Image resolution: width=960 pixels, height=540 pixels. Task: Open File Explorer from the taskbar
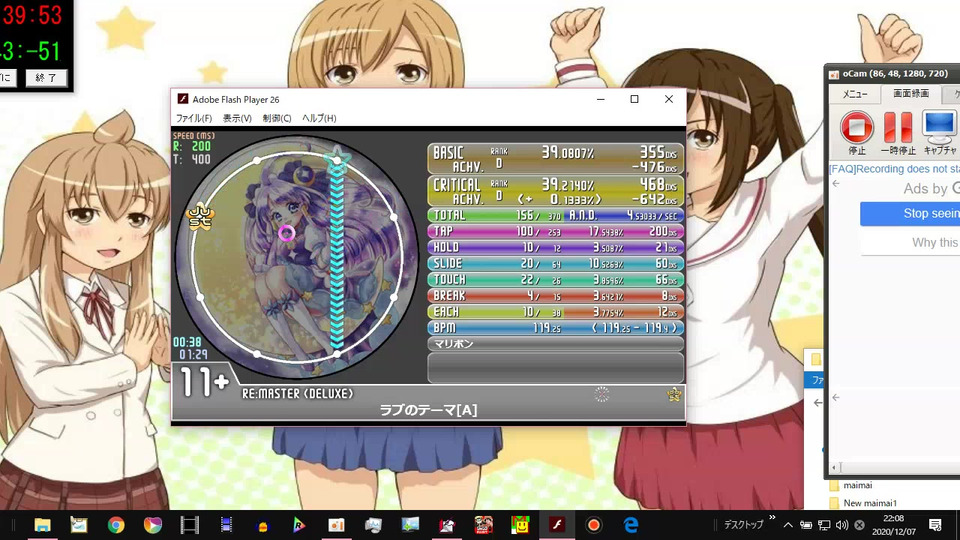42,525
